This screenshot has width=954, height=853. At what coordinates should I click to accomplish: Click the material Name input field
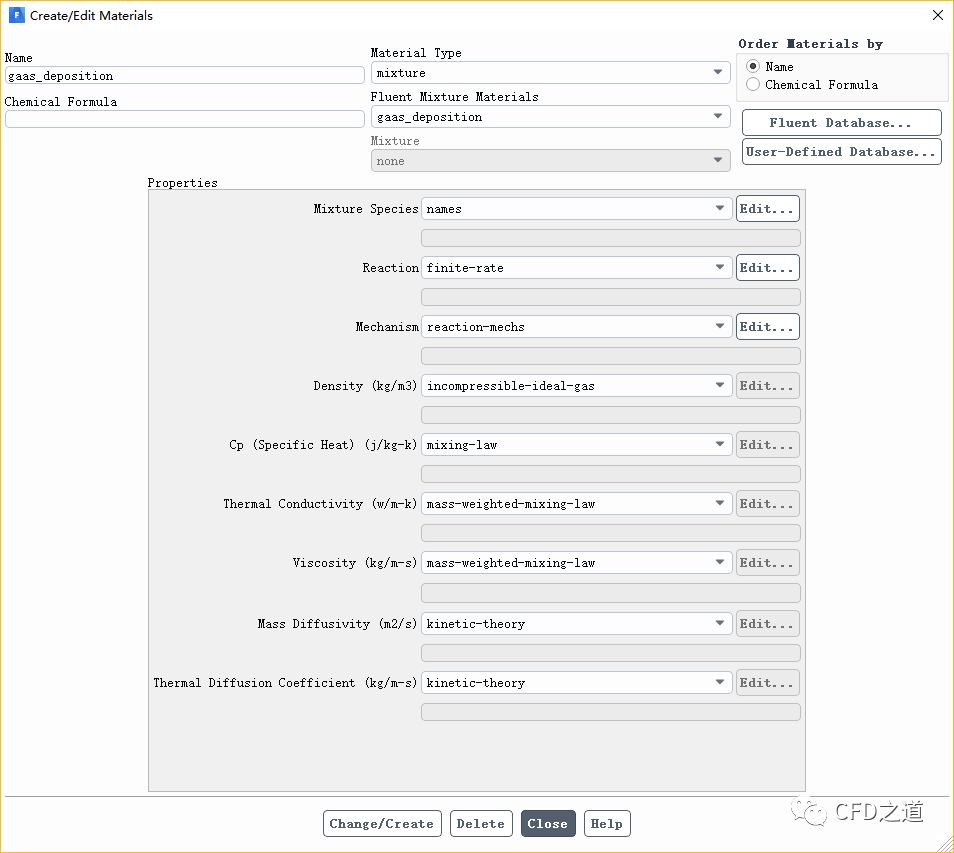point(184,76)
